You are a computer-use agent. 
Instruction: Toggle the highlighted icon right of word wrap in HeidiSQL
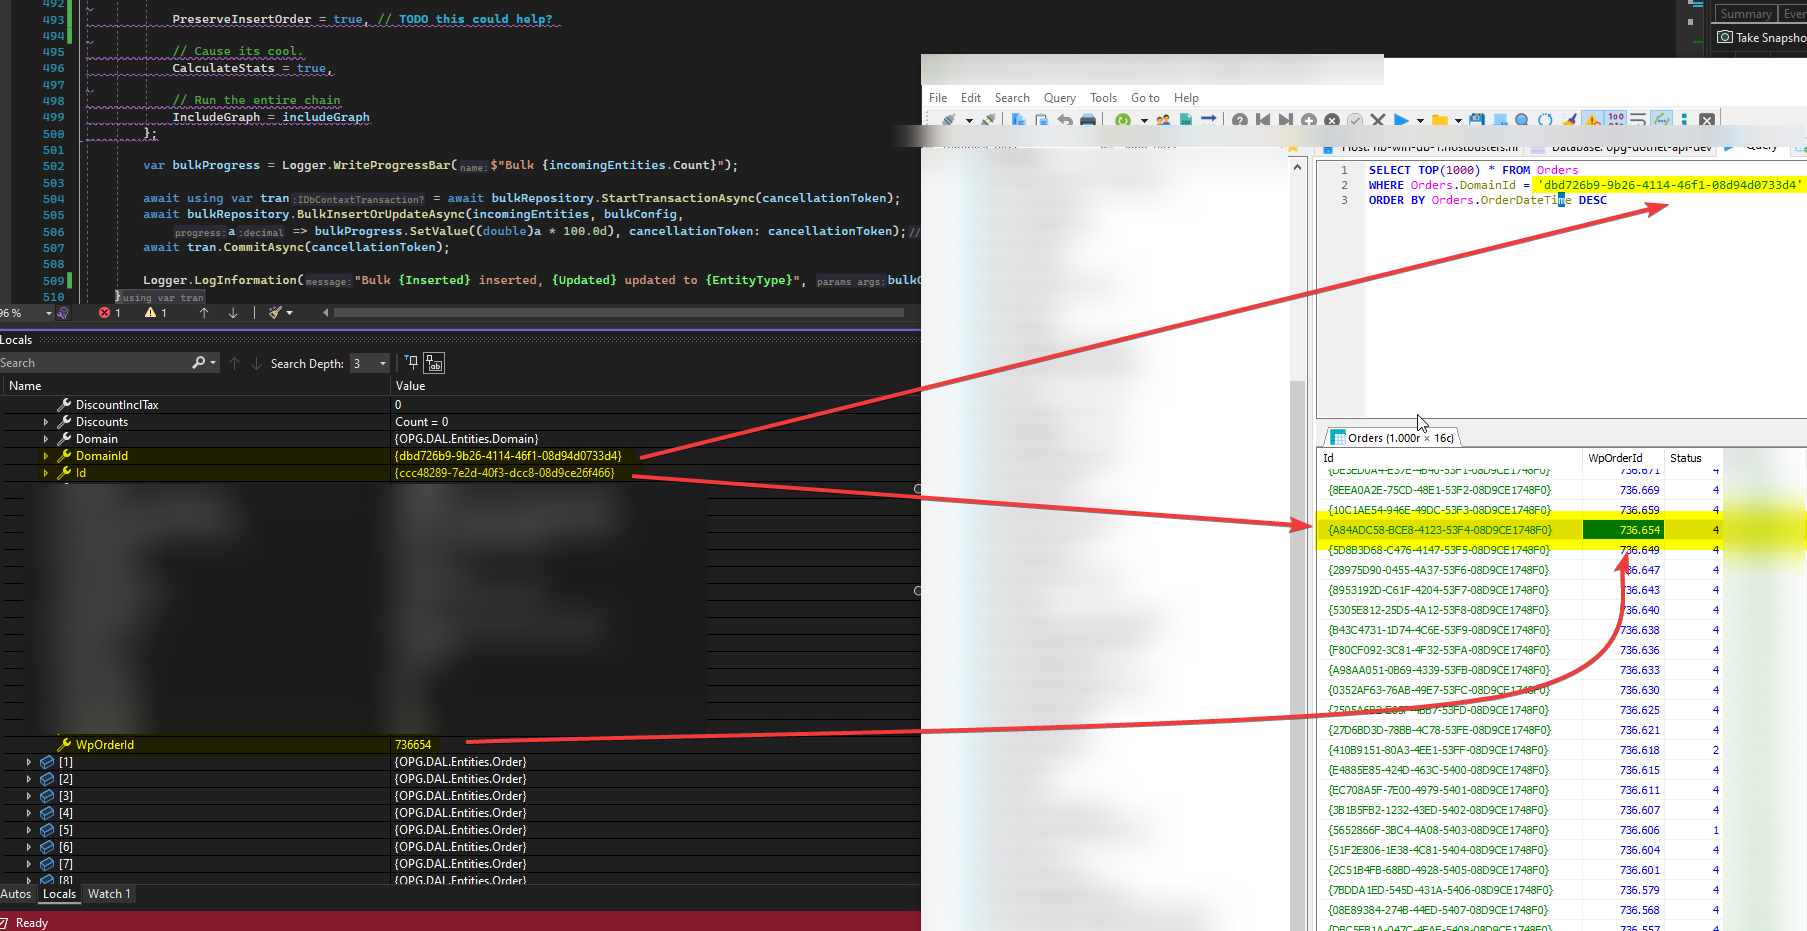[1661, 120]
